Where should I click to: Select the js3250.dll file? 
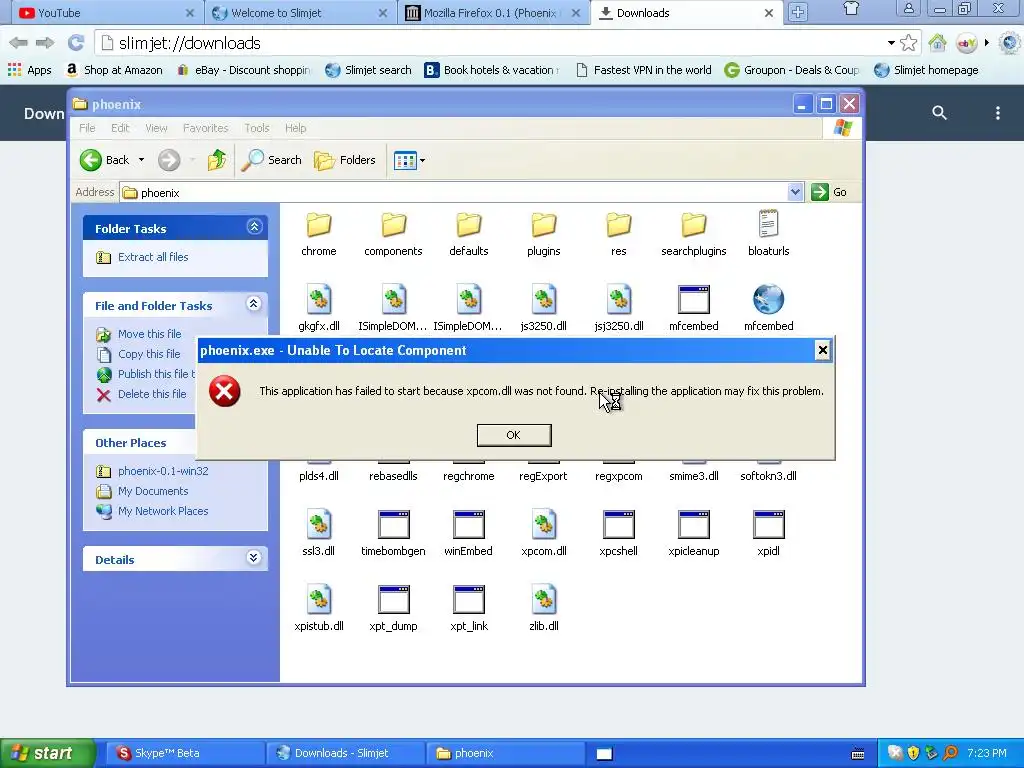point(543,309)
